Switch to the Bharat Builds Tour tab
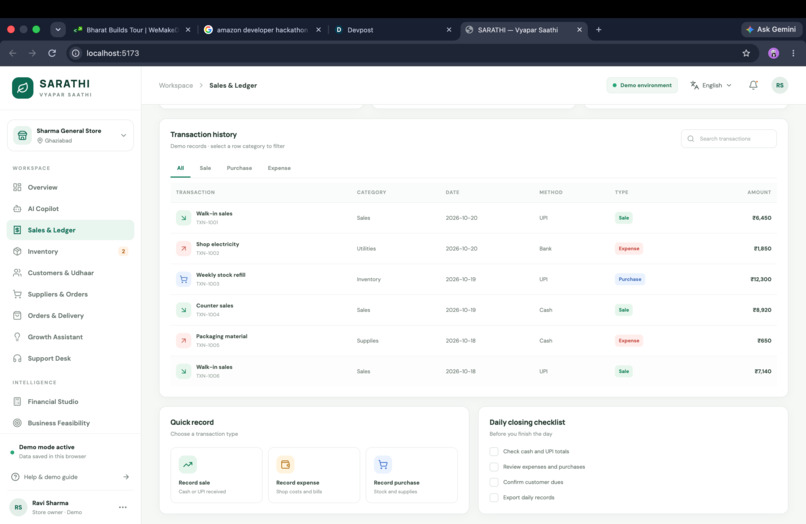The image size is (806, 524). pyautogui.click(x=132, y=30)
